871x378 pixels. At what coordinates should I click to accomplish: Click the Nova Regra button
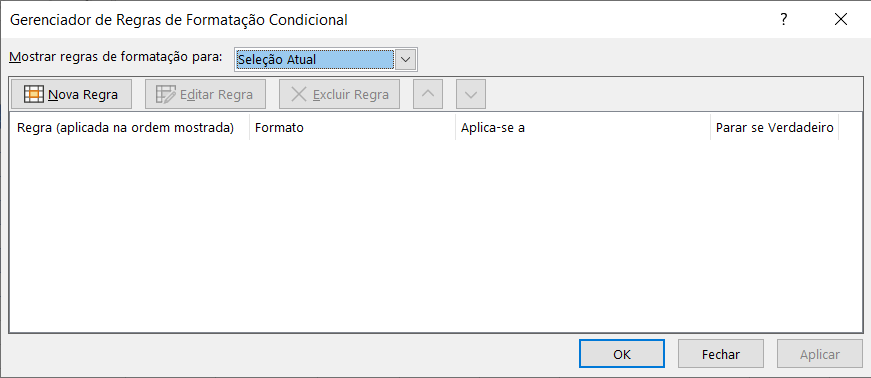[x=72, y=94]
